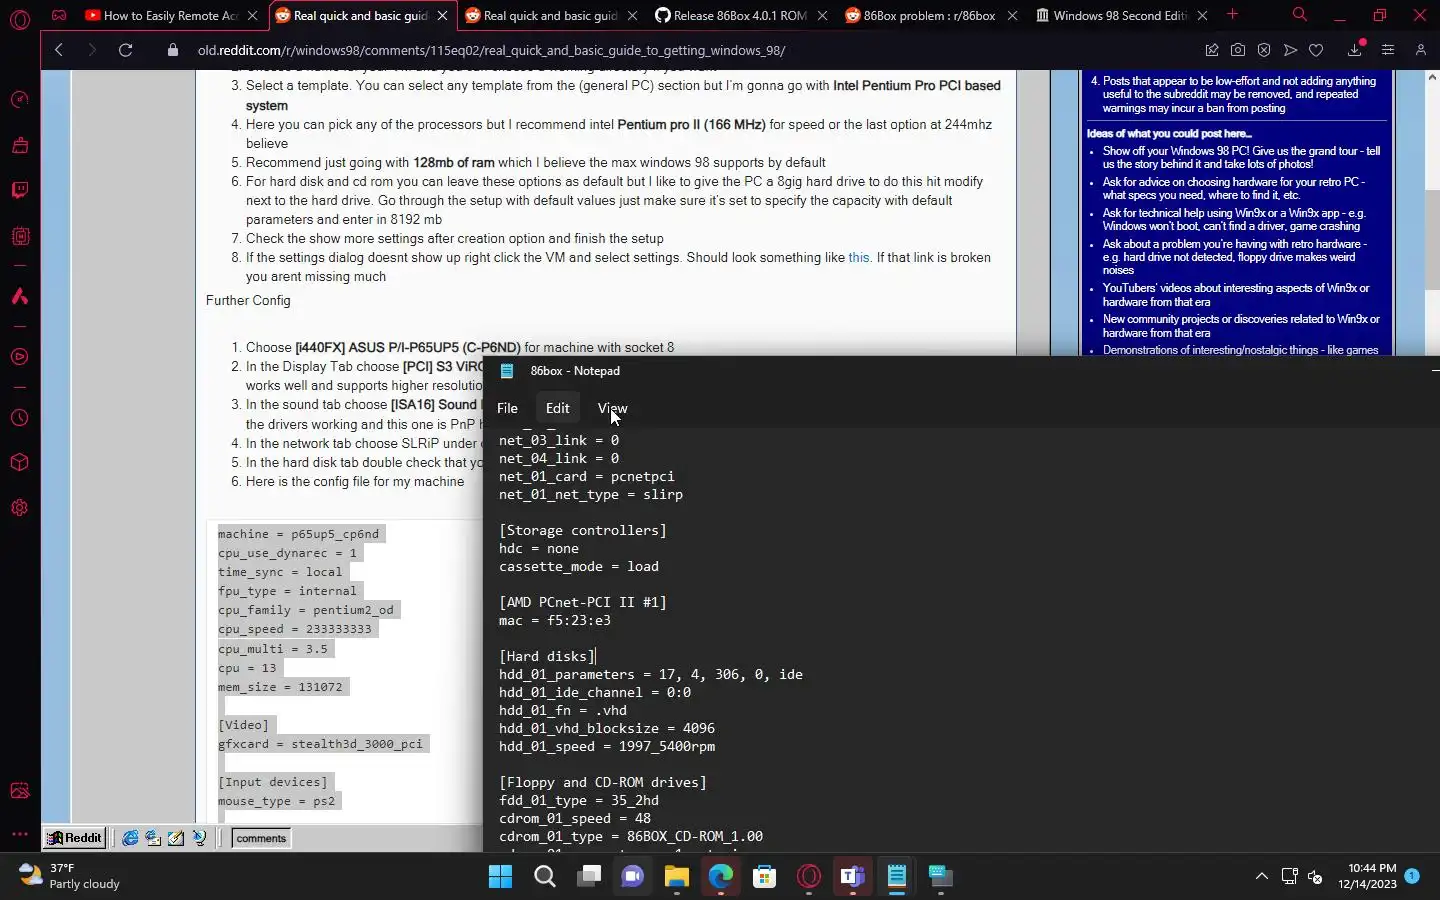
Task: Open the downloads icon in the toolbar
Action: 1355,50
